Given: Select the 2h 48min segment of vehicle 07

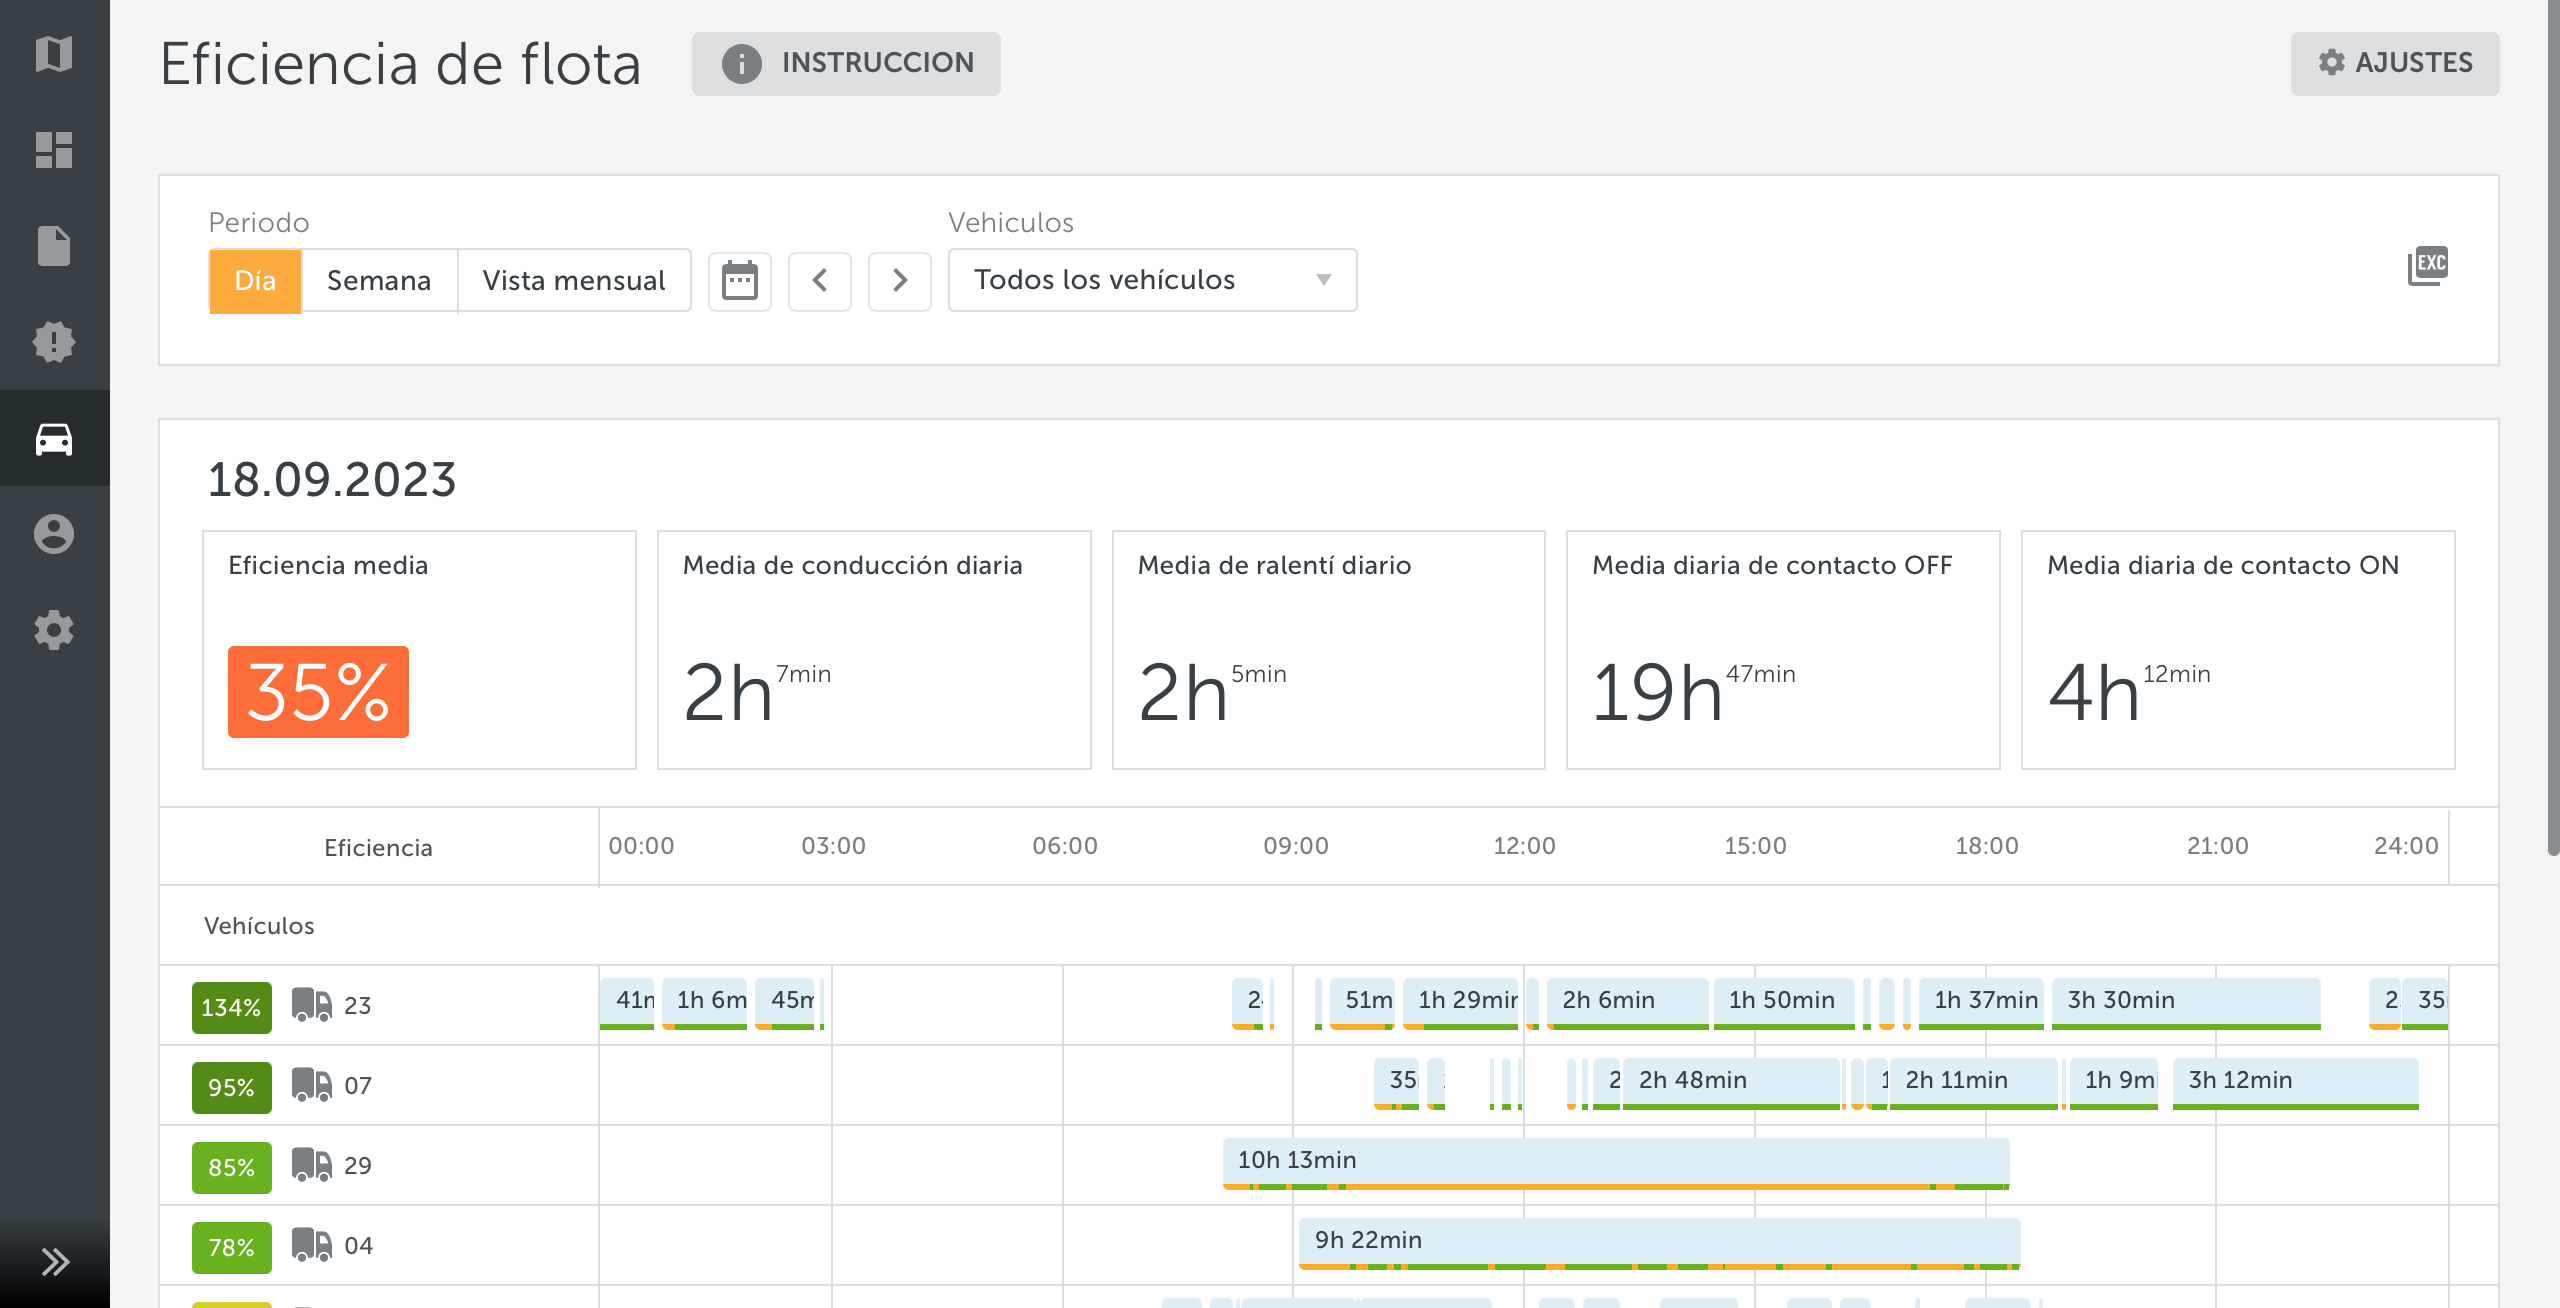Looking at the screenshot, I should [x=1731, y=1083].
